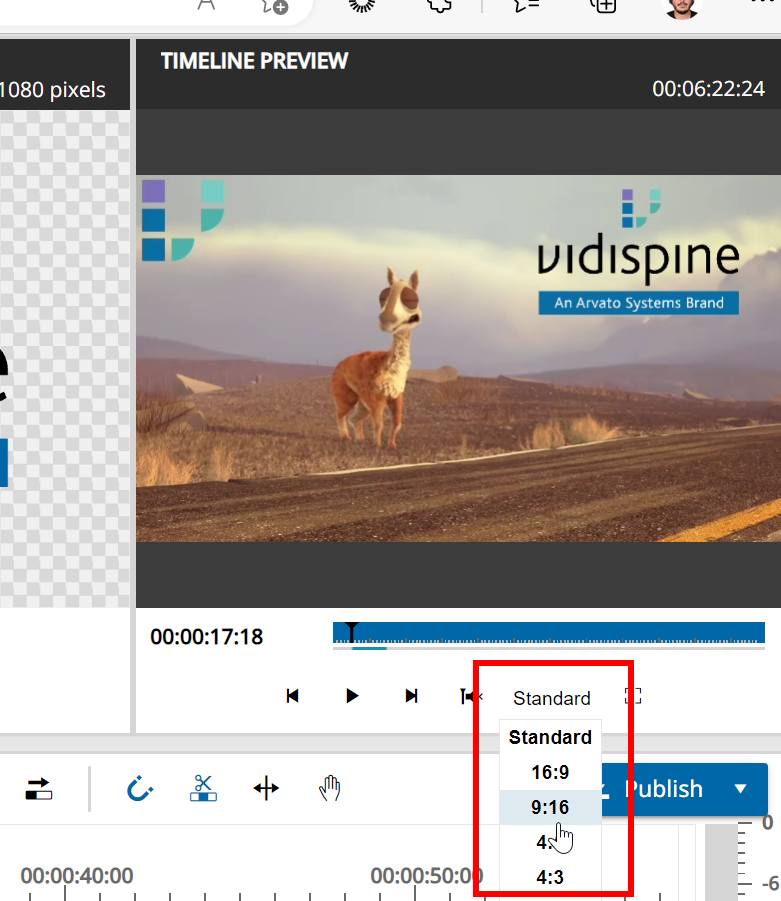This screenshot has height=901, width=781.
Task: Activate the hand pan tool
Action: [x=330, y=789]
